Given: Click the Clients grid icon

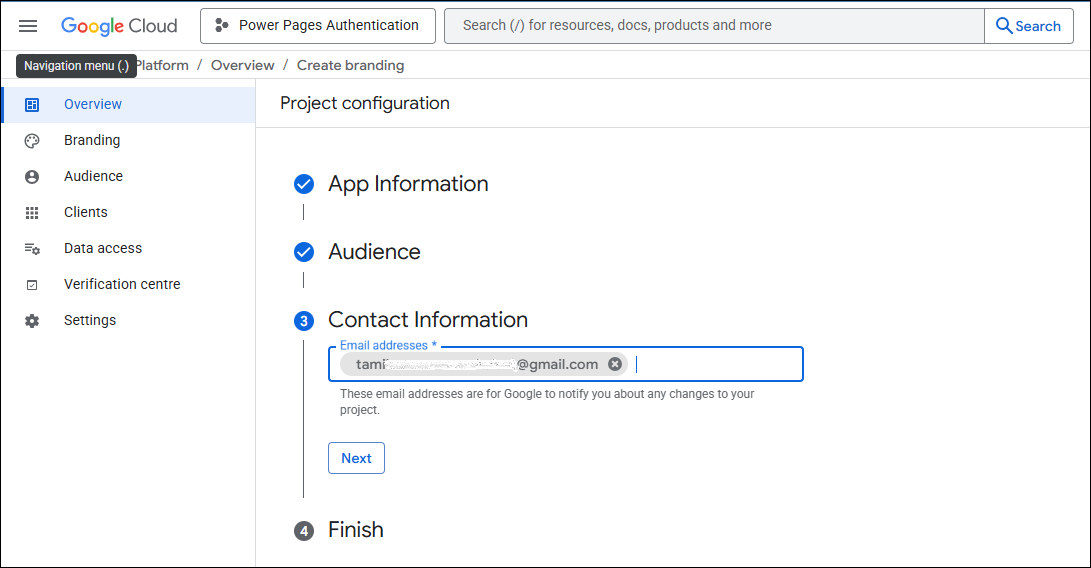Looking at the screenshot, I should (x=32, y=213).
